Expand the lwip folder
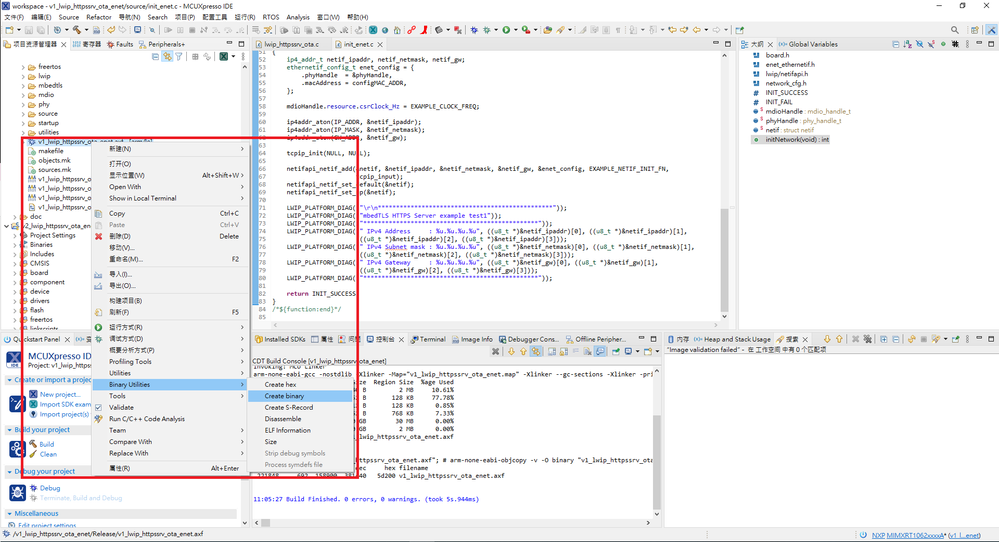The height and width of the screenshot is (542, 999). tap(23, 76)
